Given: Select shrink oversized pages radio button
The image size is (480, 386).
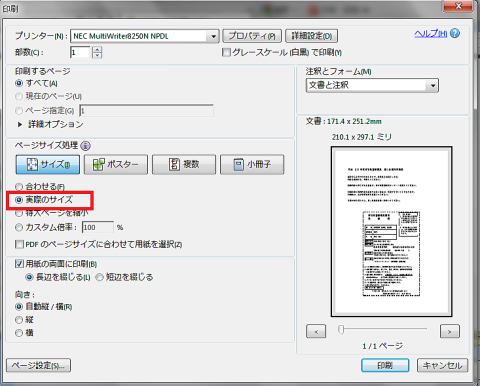Looking at the screenshot, I should [19, 213].
